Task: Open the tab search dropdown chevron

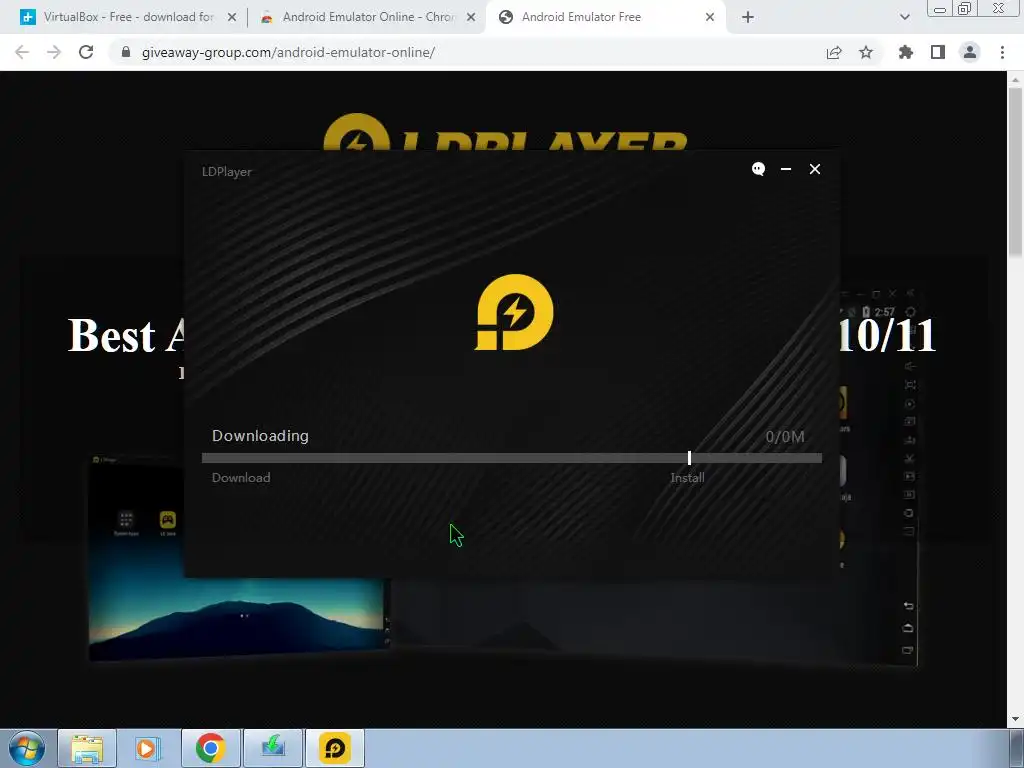Action: click(x=904, y=18)
